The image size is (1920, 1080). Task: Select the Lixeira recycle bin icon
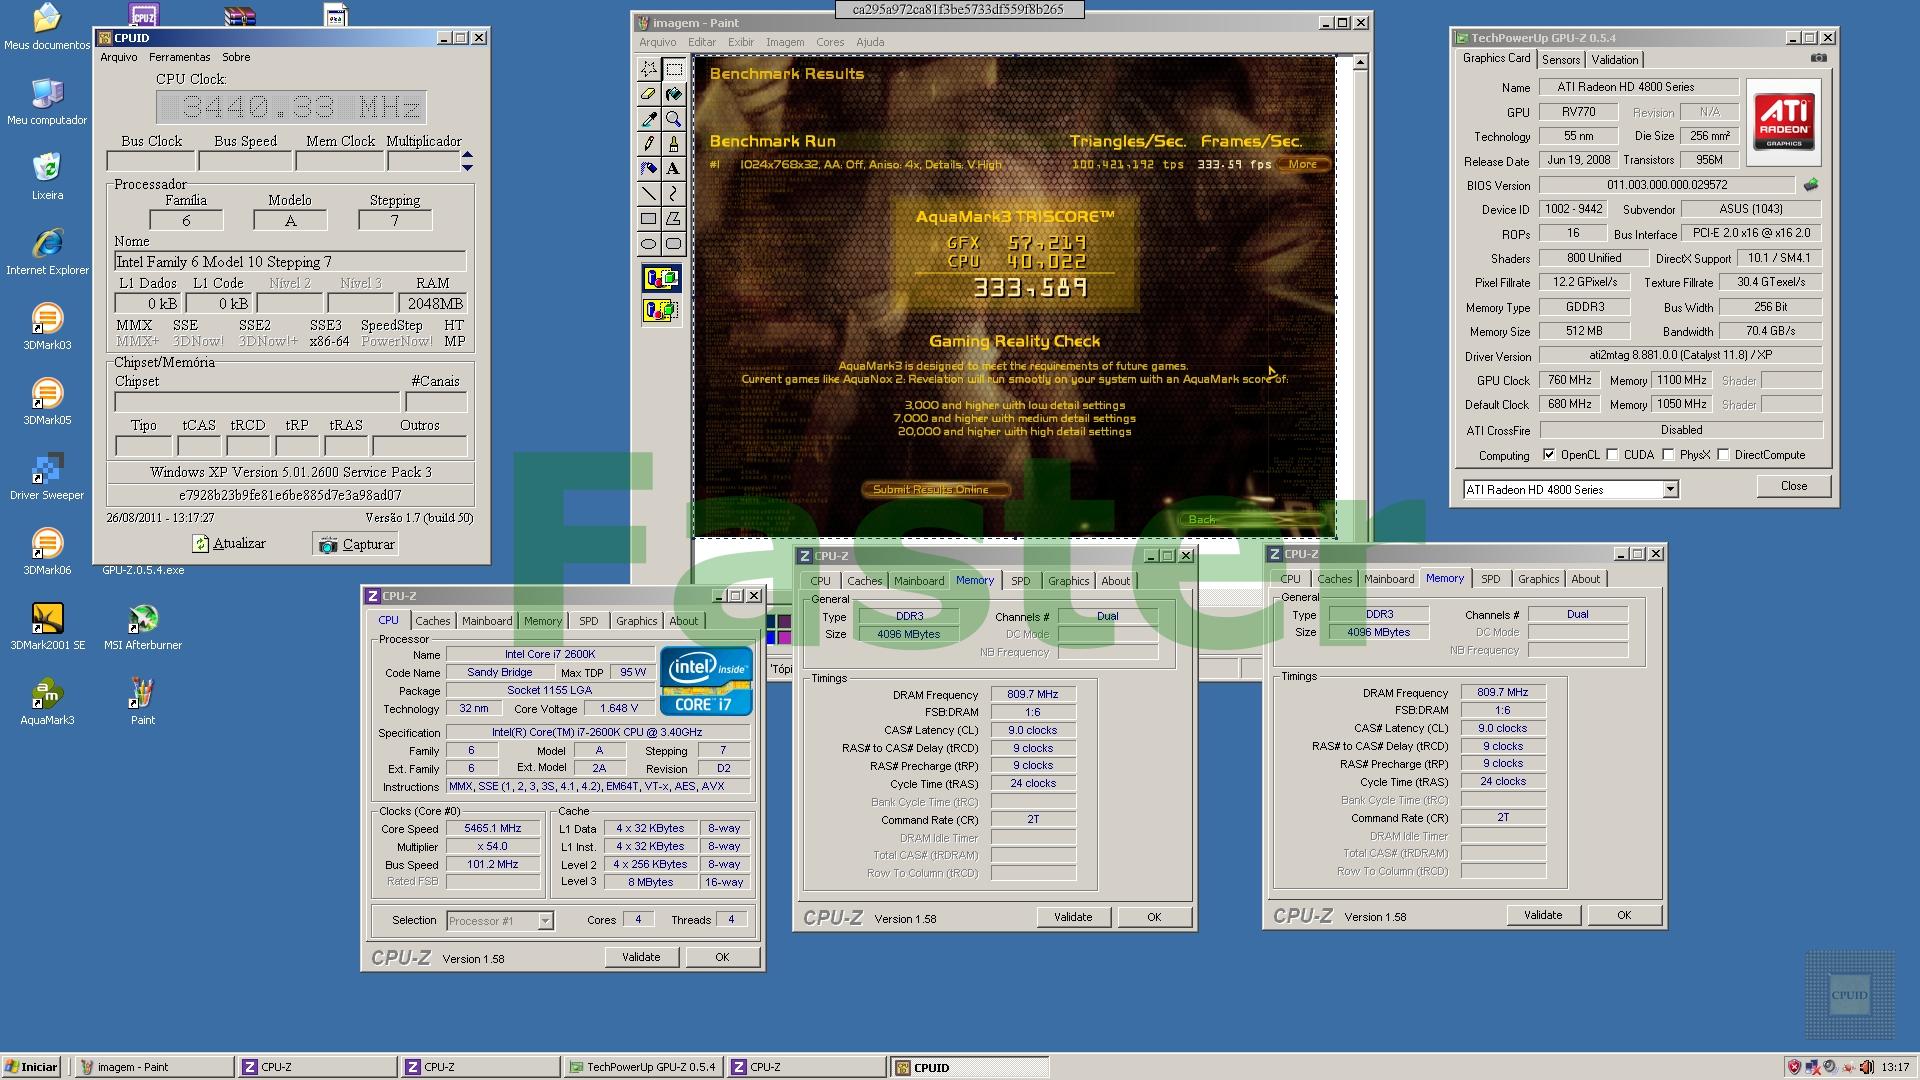click(x=47, y=176)
